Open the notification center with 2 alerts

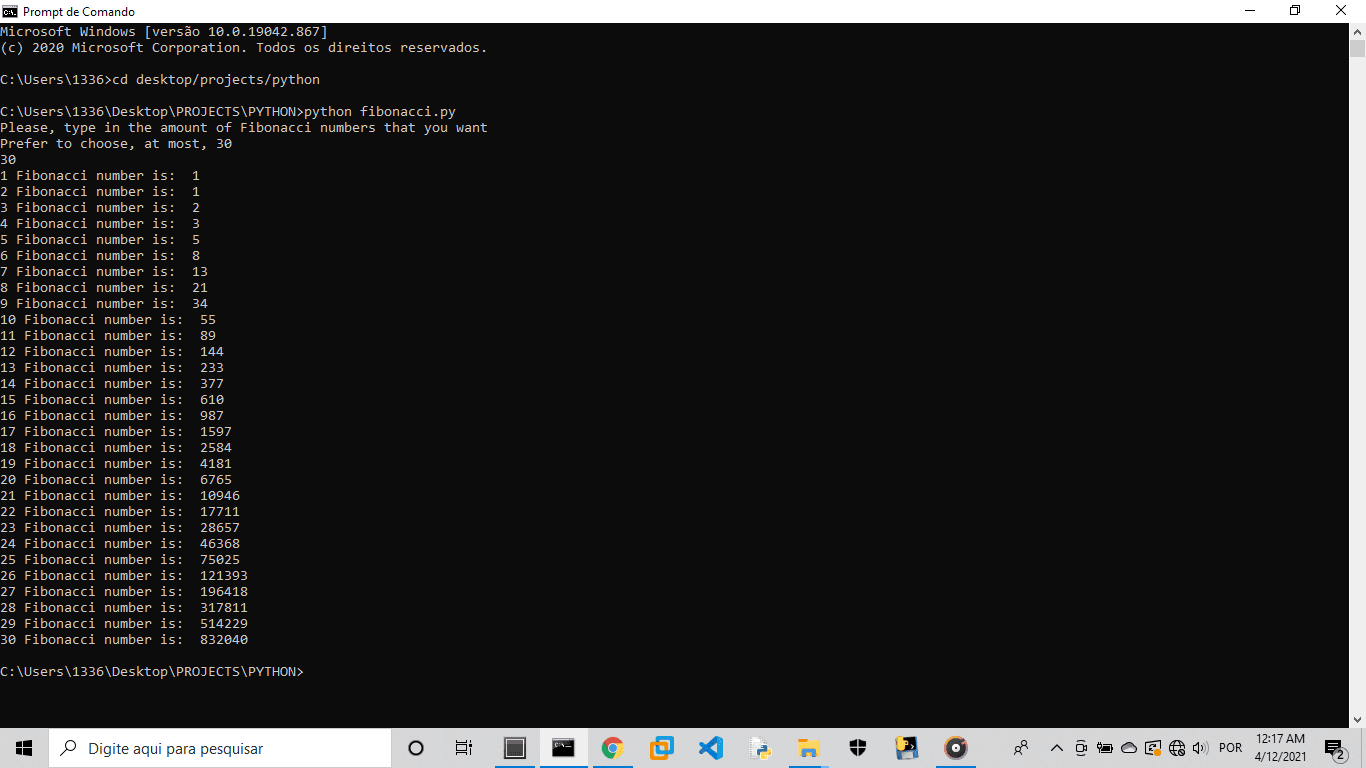click(1334, 748)
